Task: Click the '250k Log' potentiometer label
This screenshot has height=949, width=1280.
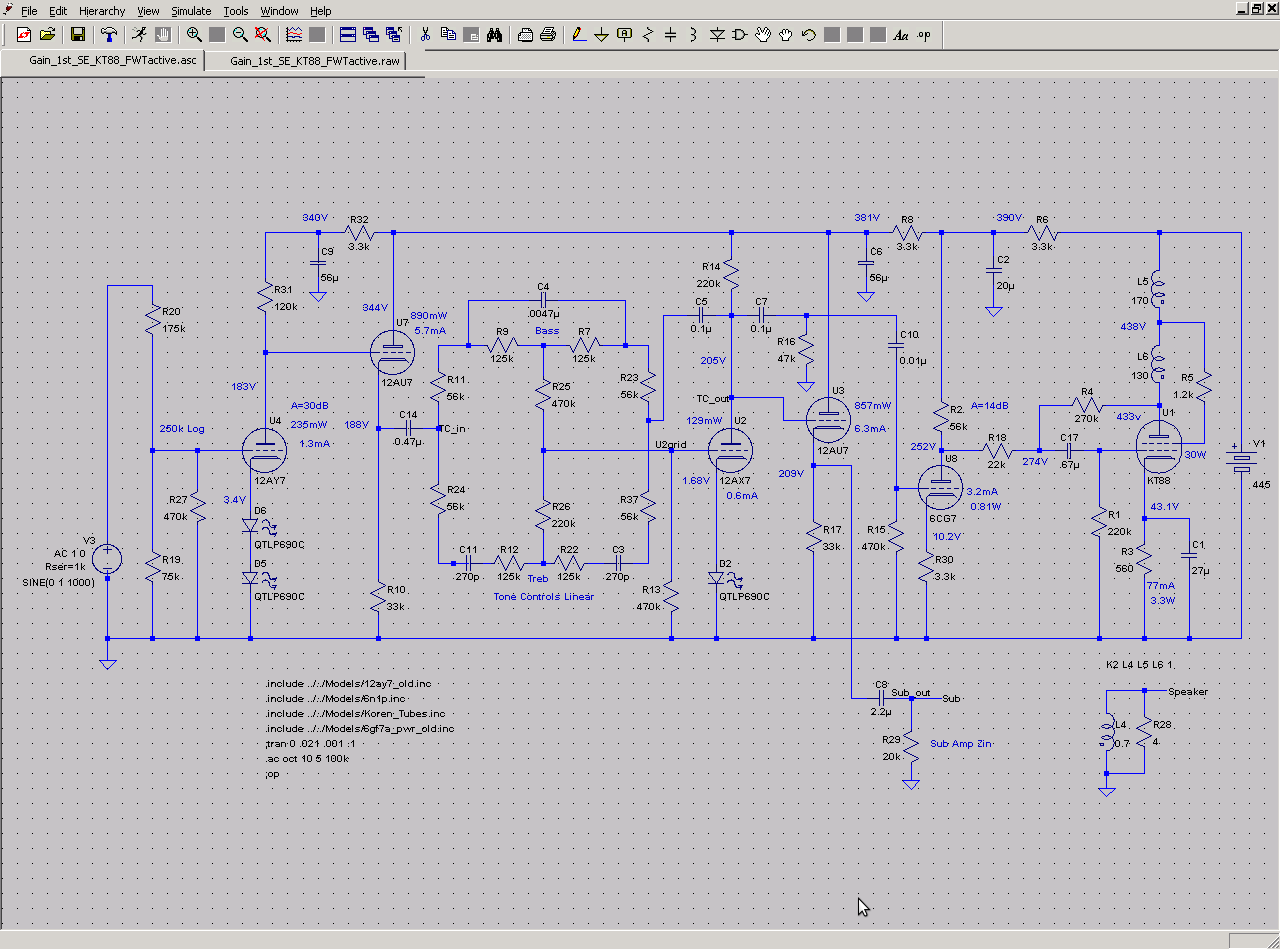Action: [x=182, y=429]
